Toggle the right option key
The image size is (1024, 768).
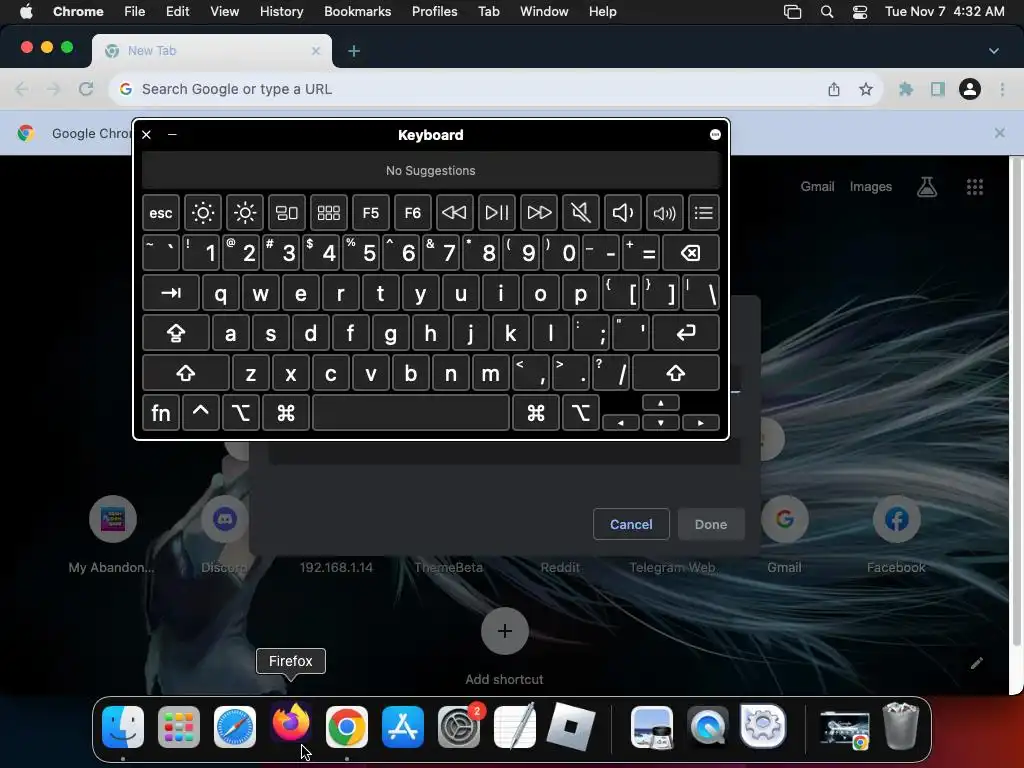(x=581, y=413)
